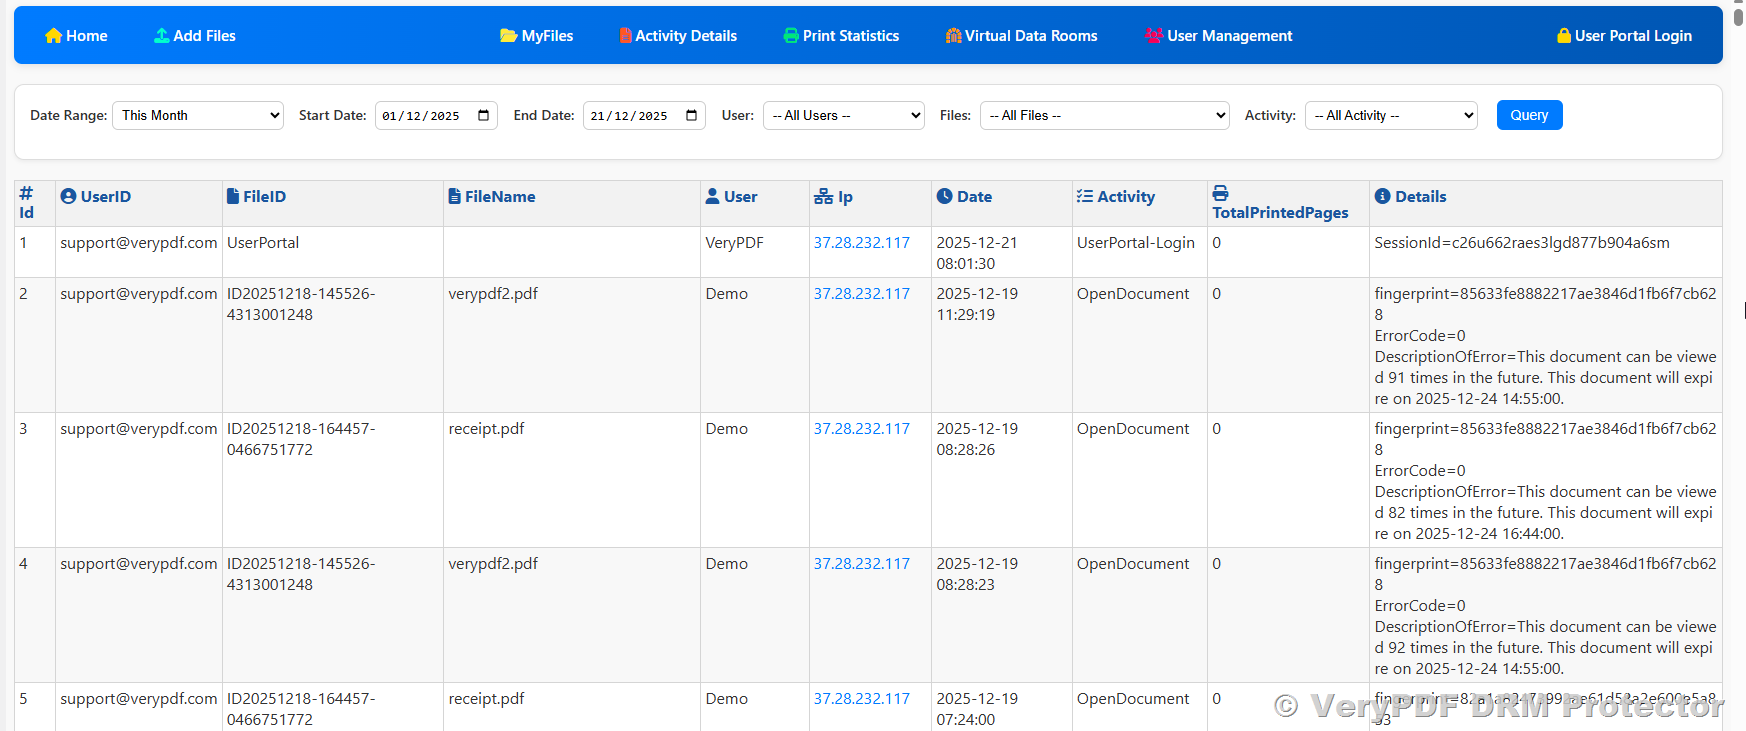This screenshot has height=731, width=1746.
Task: Click the Start Date input field
Action: [425, 115]
